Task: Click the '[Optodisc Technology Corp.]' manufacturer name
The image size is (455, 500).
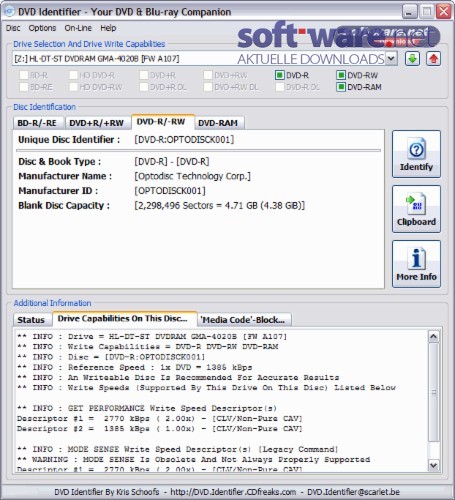Action: coord(192,176)
